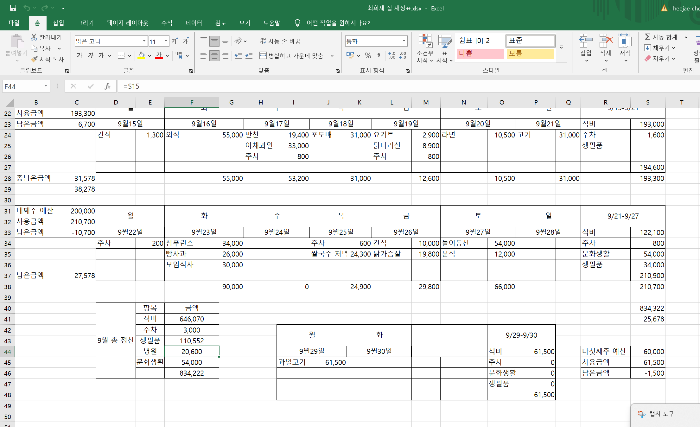Align text to the right
Image resolution: width=700 pixels, height=427 pixels.
click(x=225, y=56)
